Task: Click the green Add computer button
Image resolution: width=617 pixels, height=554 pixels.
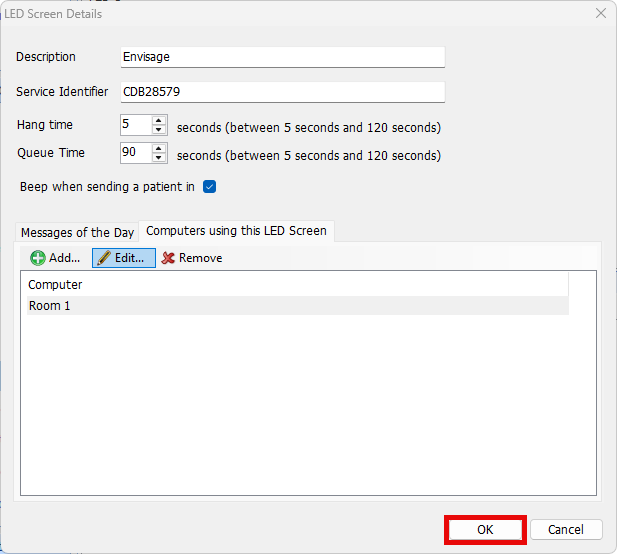Action: coord(55,258)
